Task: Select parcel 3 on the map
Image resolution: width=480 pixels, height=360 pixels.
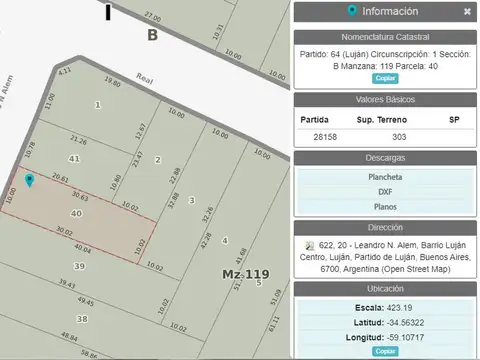Action: (191, 200)
